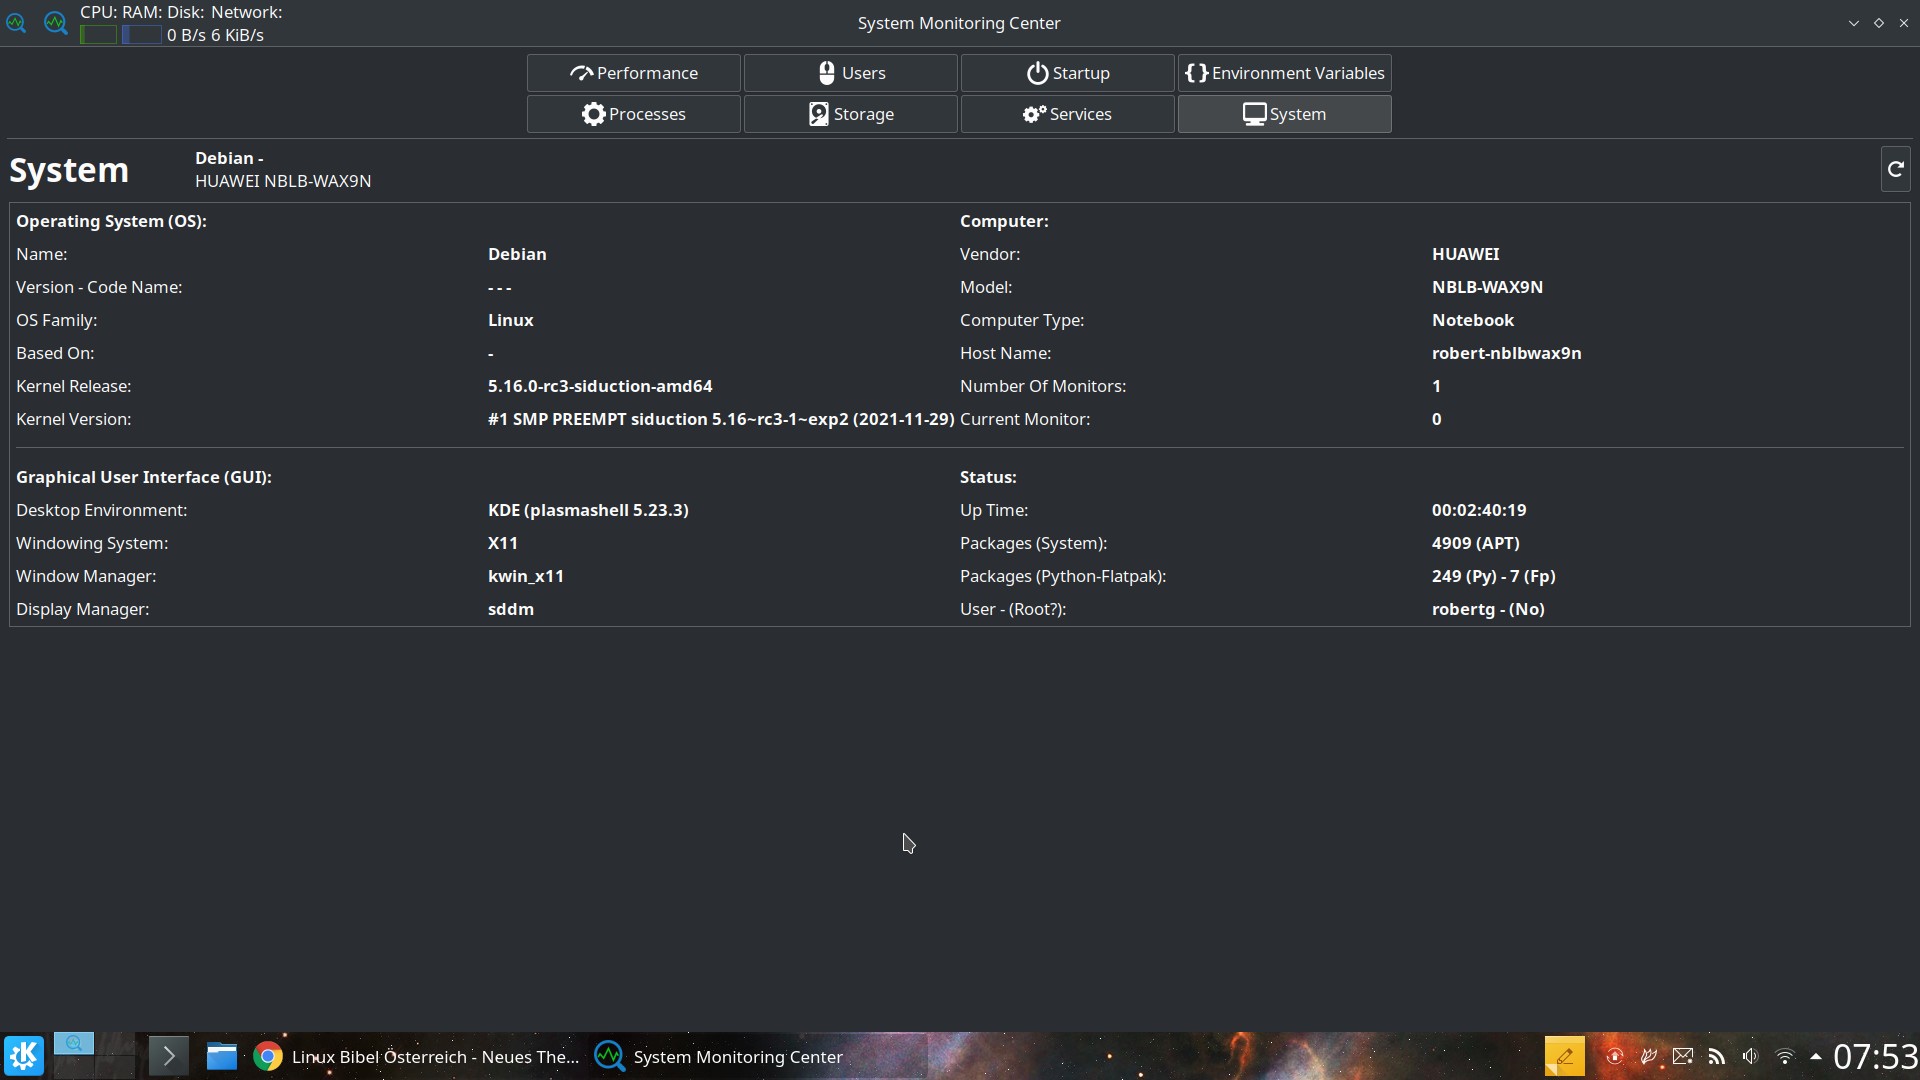This screenshot has height=1080, width=1920.
Task: Switch to the Users tab
Action: point(850,72)
